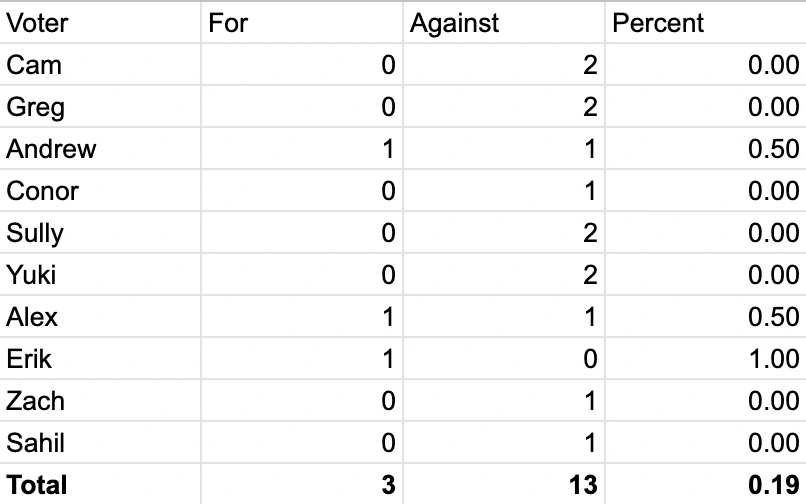806x504 pixels.
Task: Select the Total Against value 13
Action: 503,485
